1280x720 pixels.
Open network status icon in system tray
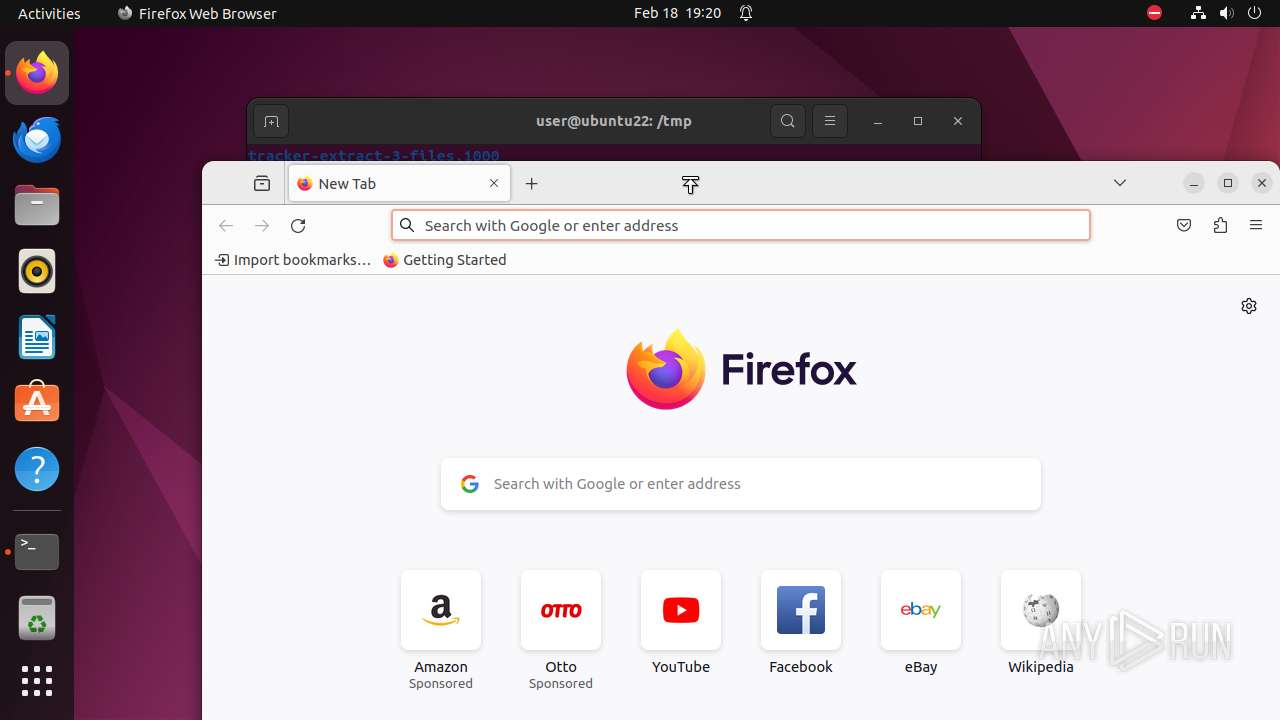tap(1198, 13)
